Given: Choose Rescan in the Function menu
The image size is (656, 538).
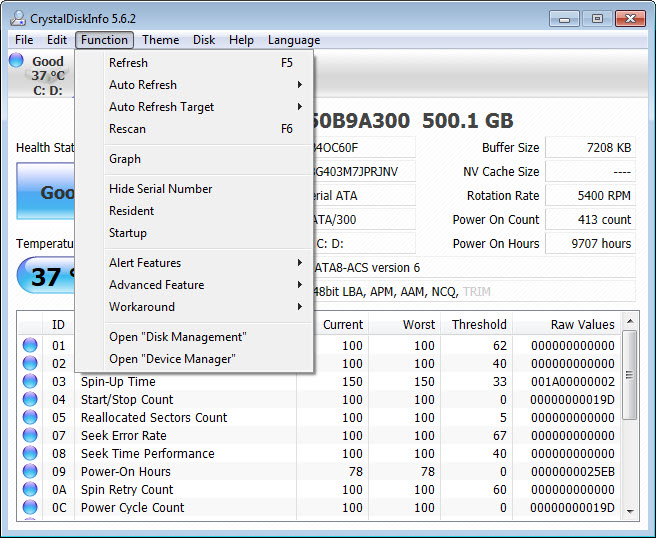Looking at the screenshot, I should coord(194,129).
